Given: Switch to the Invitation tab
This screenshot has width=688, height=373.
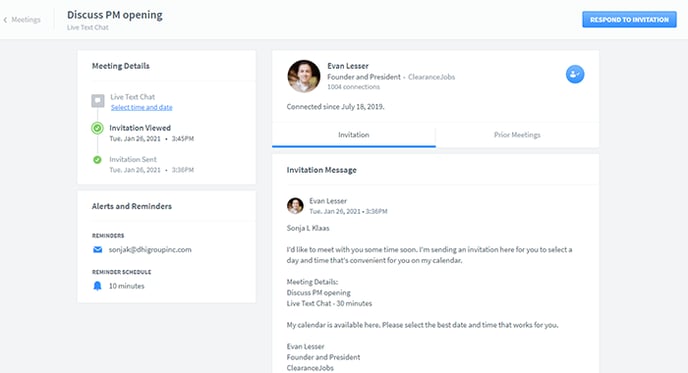Looking at the screenshot, I should click(354, 135).
